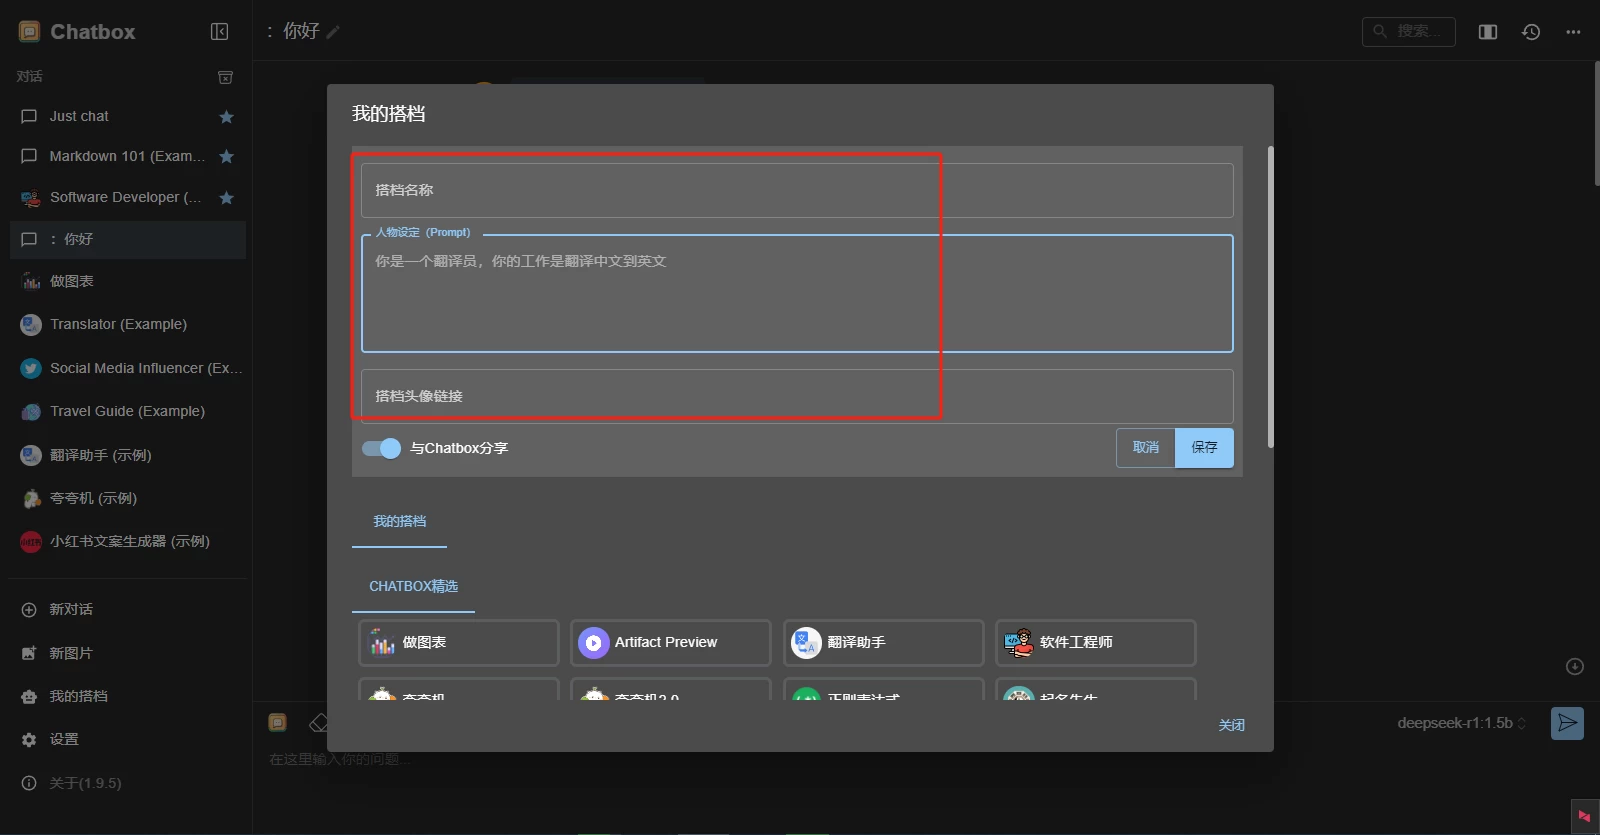Open 我的搭档 in the sidebar
The height and width of the screenshot is (835, 1600).
(78, 696)
